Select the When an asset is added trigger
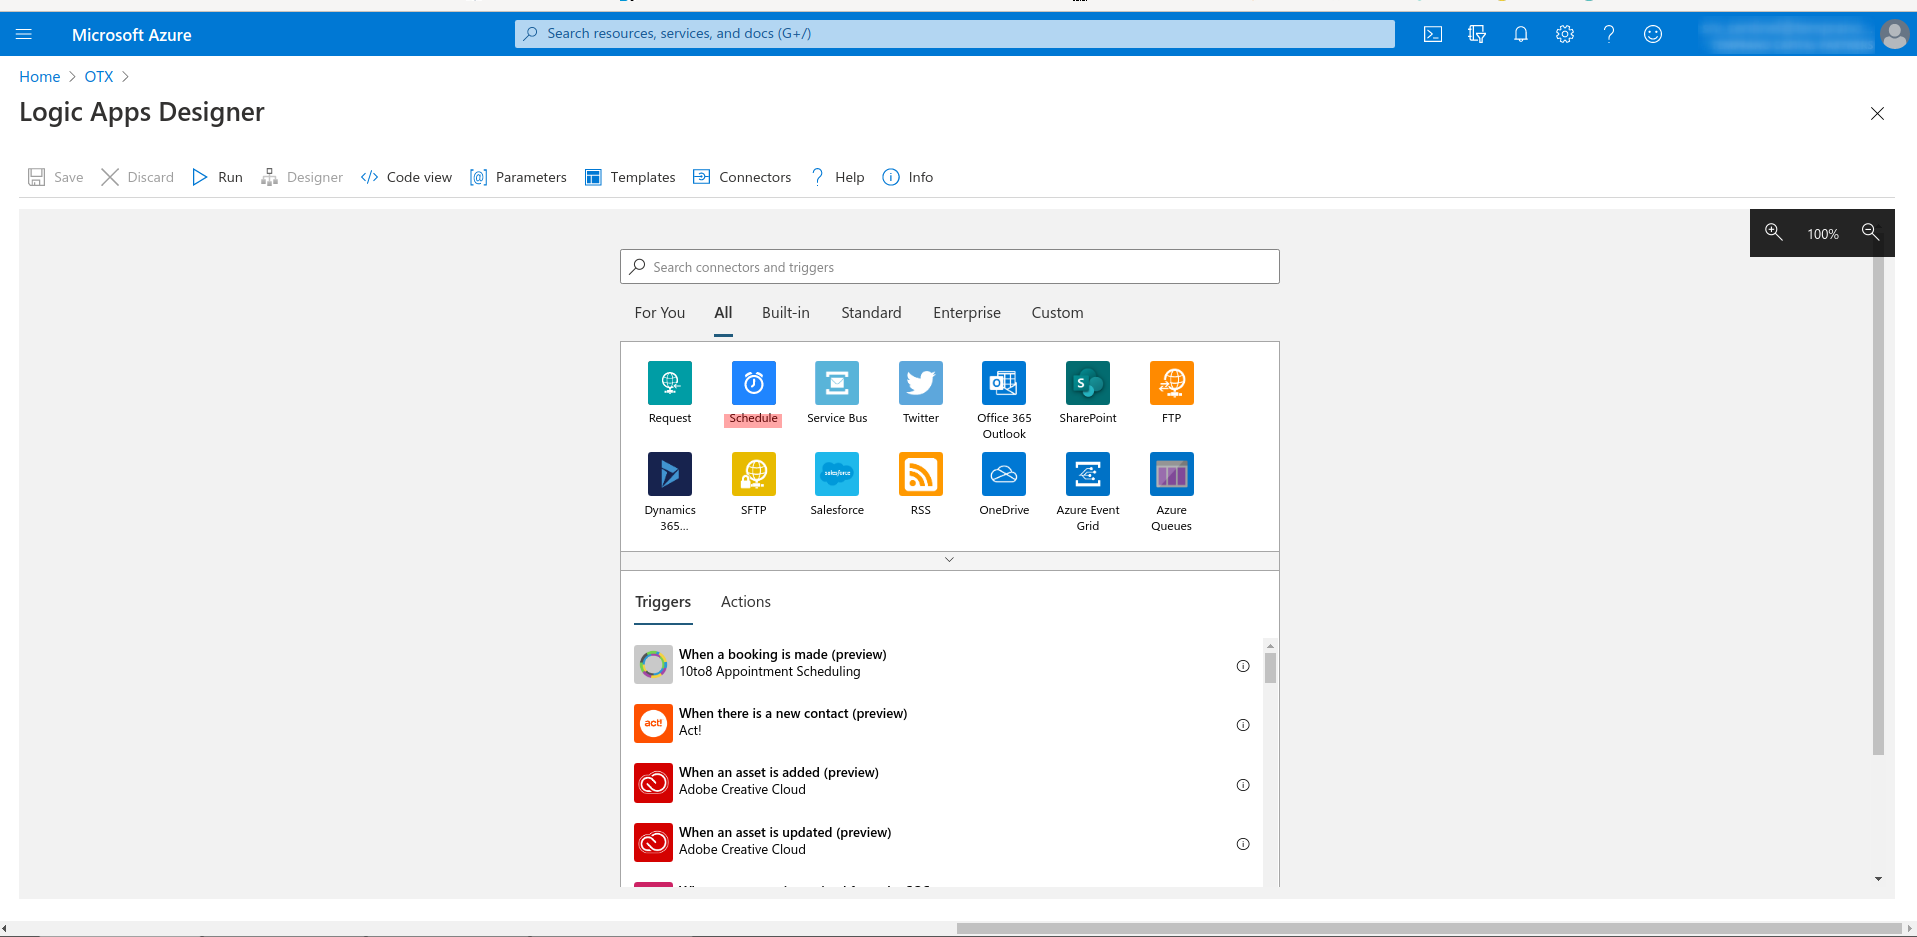 pos(778,781)
